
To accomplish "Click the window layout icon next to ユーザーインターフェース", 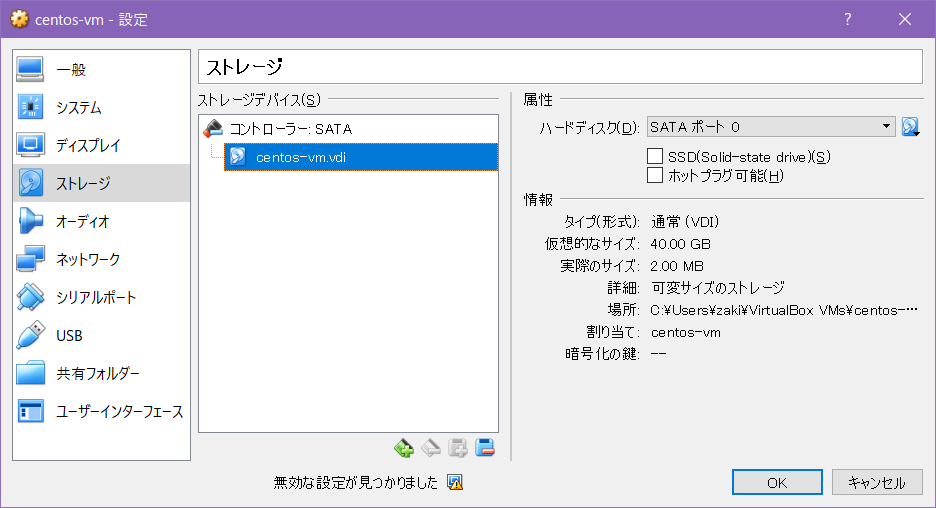I will (x=30, y=411).
